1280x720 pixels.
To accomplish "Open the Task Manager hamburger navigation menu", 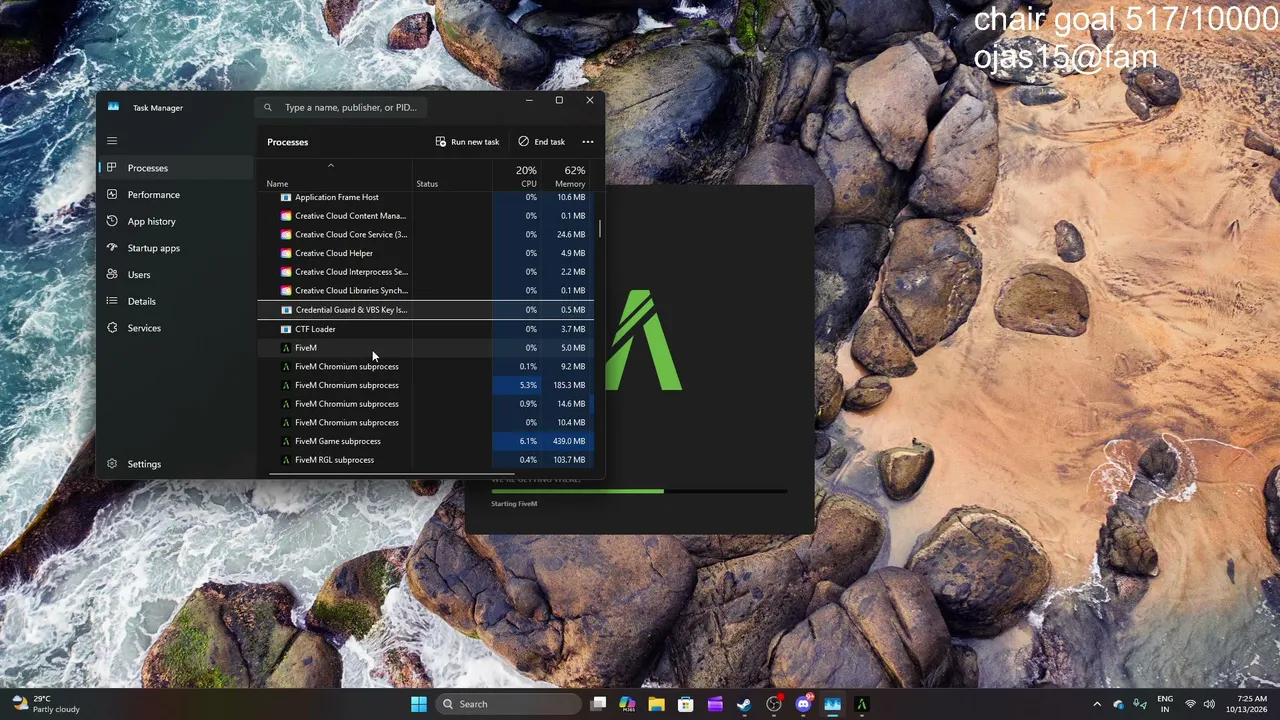I will (x=112, y=141).
